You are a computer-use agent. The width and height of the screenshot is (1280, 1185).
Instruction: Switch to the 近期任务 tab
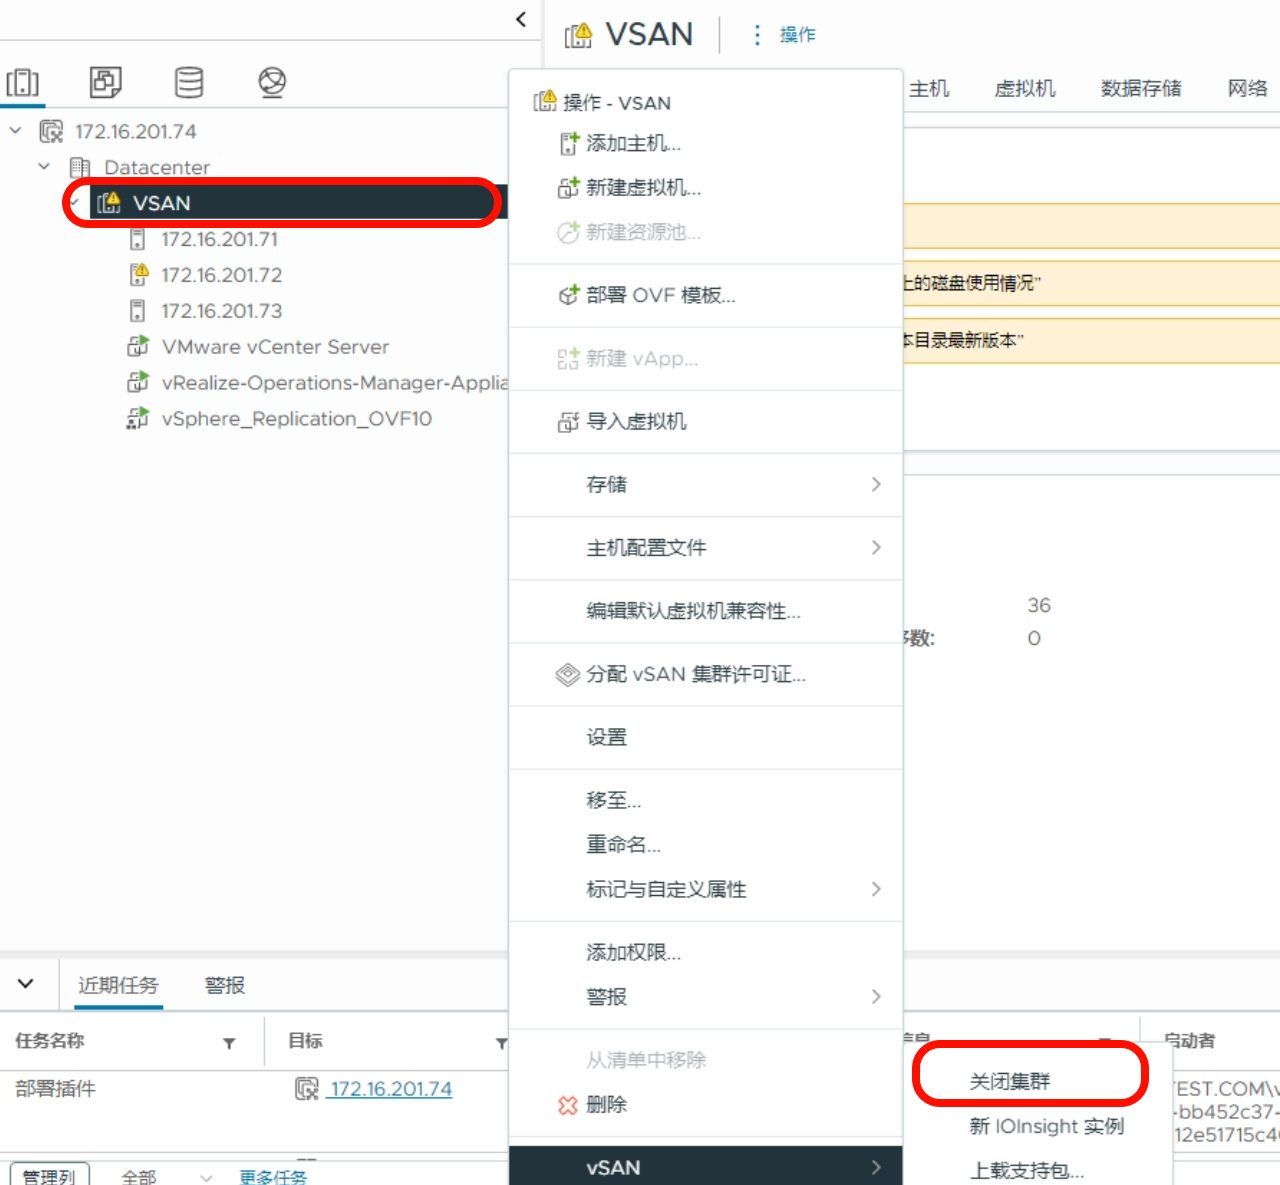click(118, 985)
